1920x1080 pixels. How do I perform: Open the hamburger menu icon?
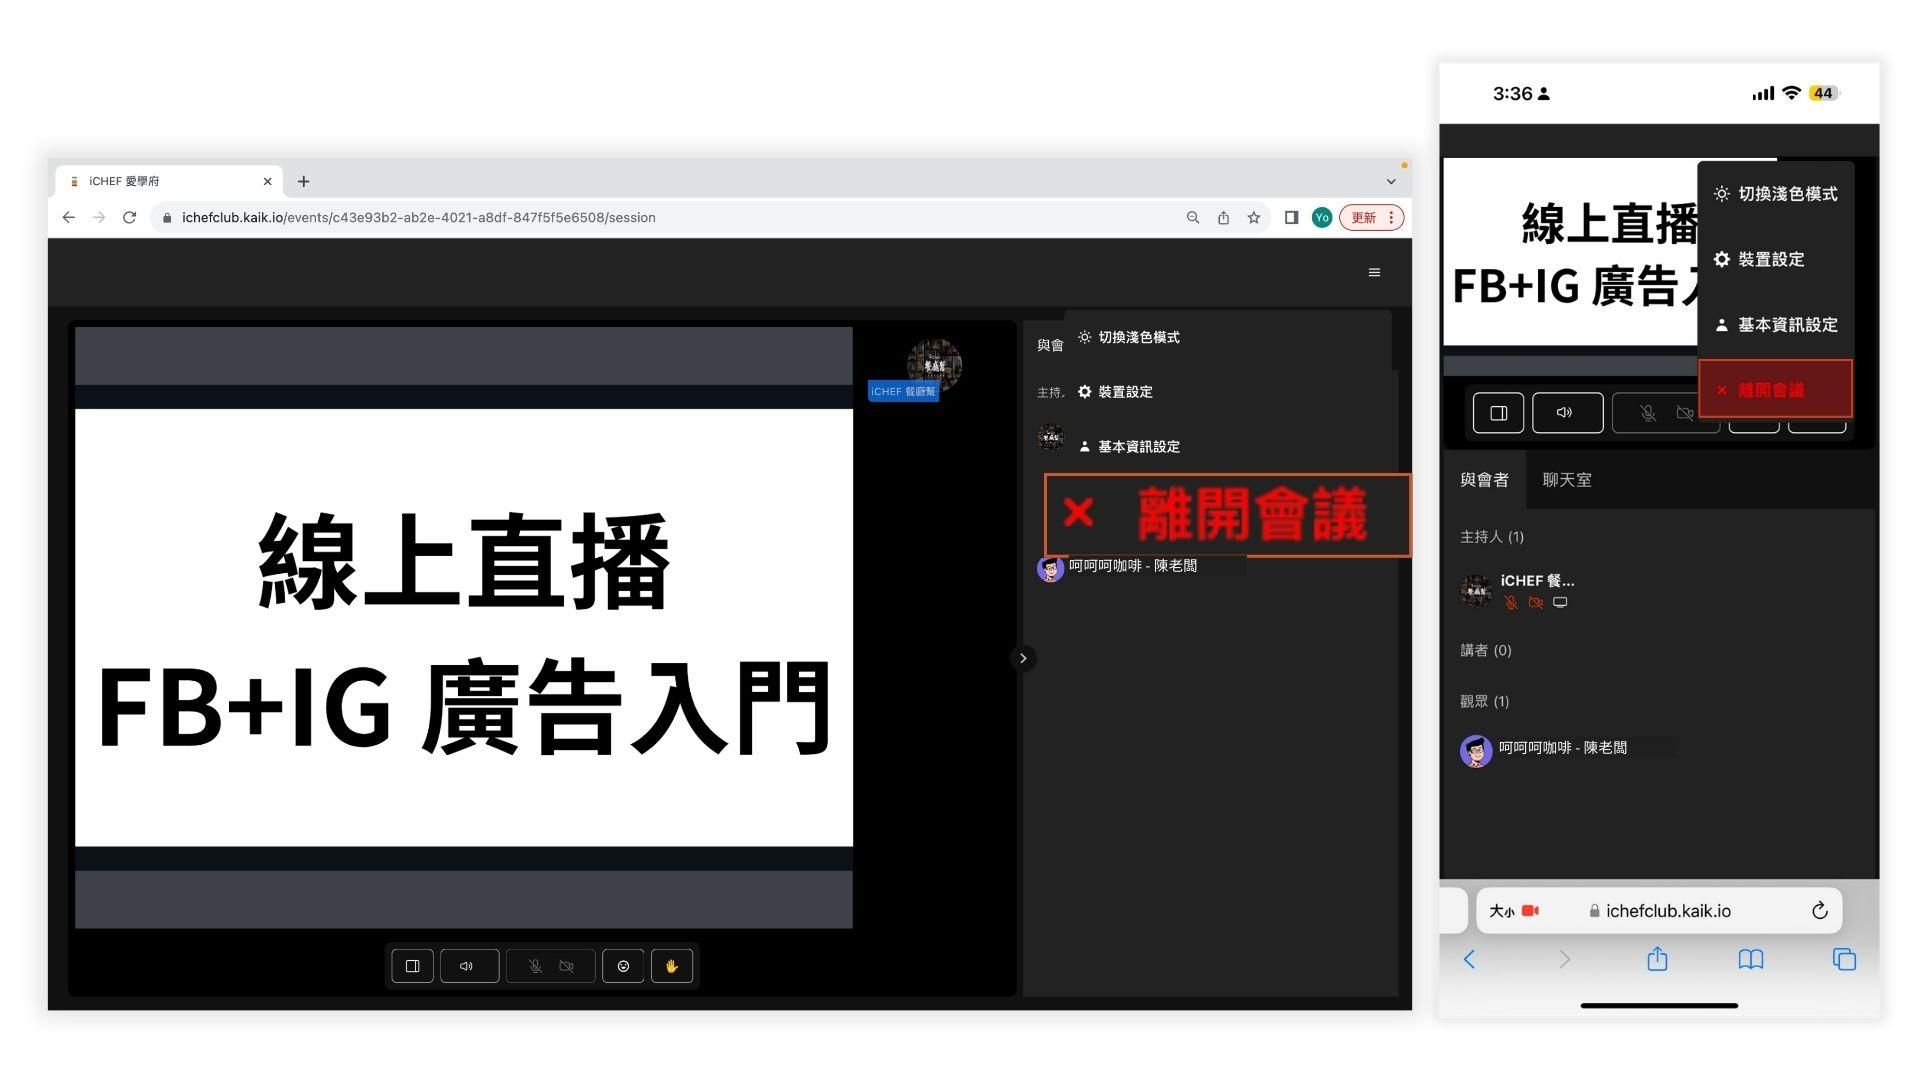[x=1374, y=272]
